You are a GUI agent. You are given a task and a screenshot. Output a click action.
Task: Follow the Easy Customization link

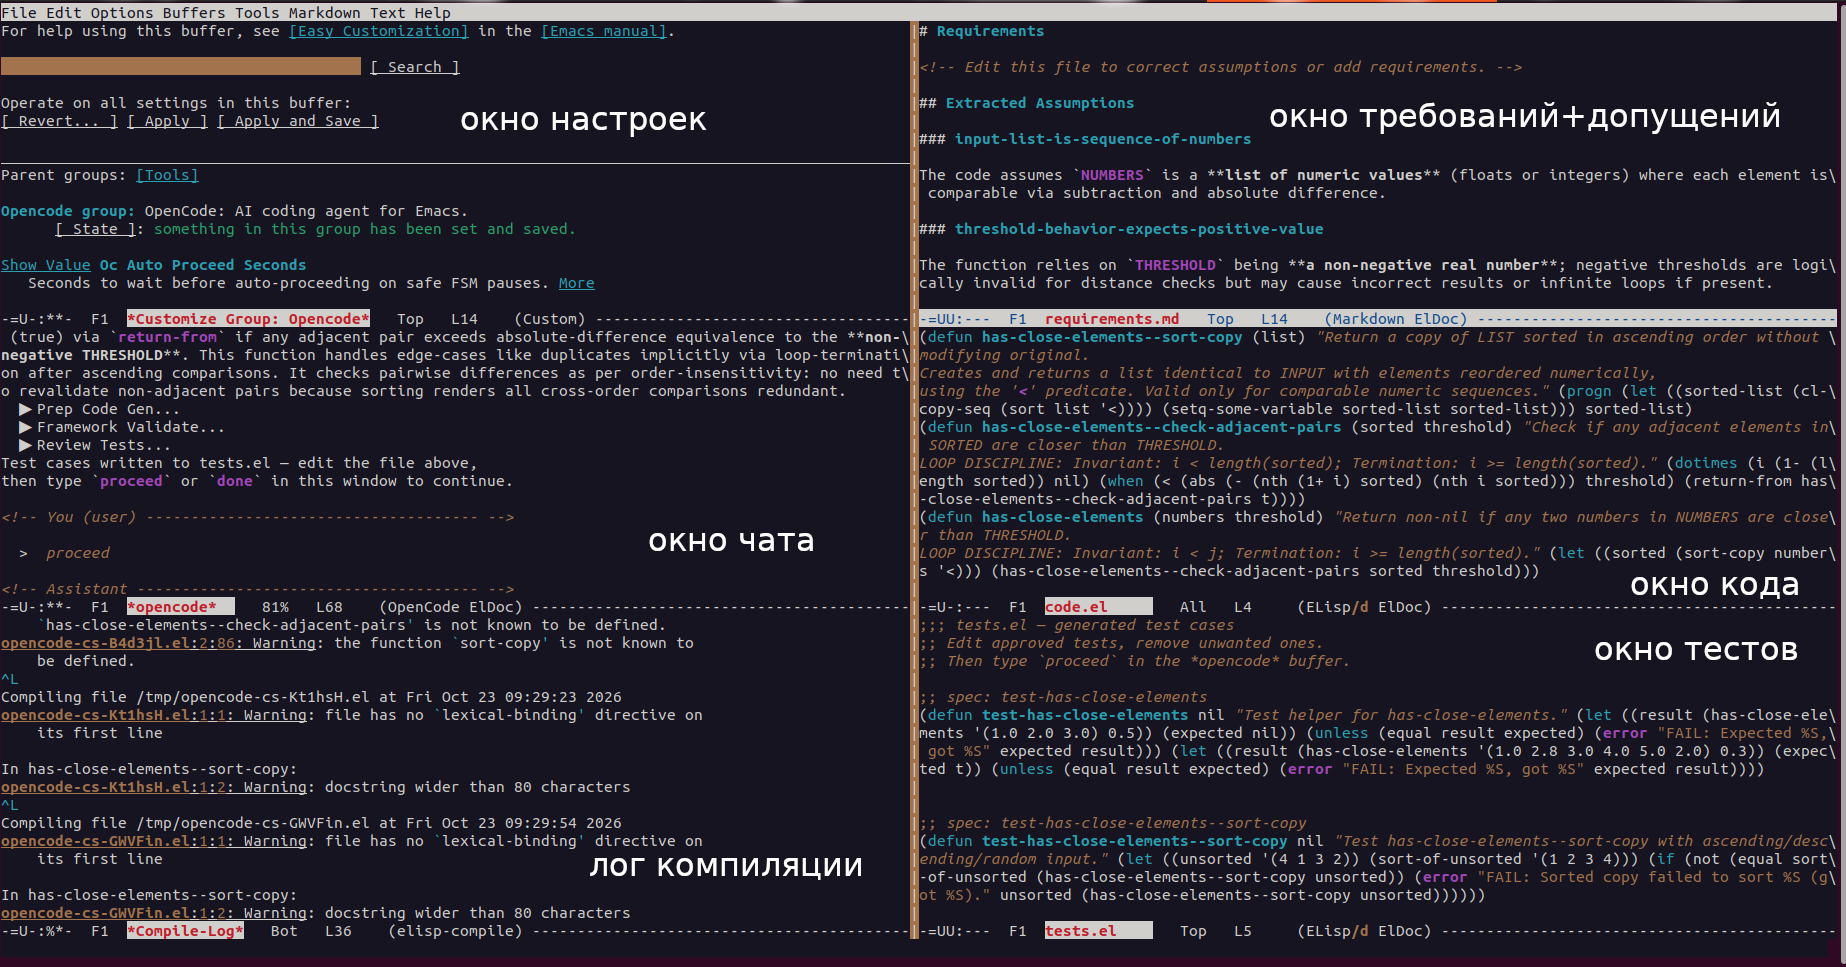click(x=379, y=31)
